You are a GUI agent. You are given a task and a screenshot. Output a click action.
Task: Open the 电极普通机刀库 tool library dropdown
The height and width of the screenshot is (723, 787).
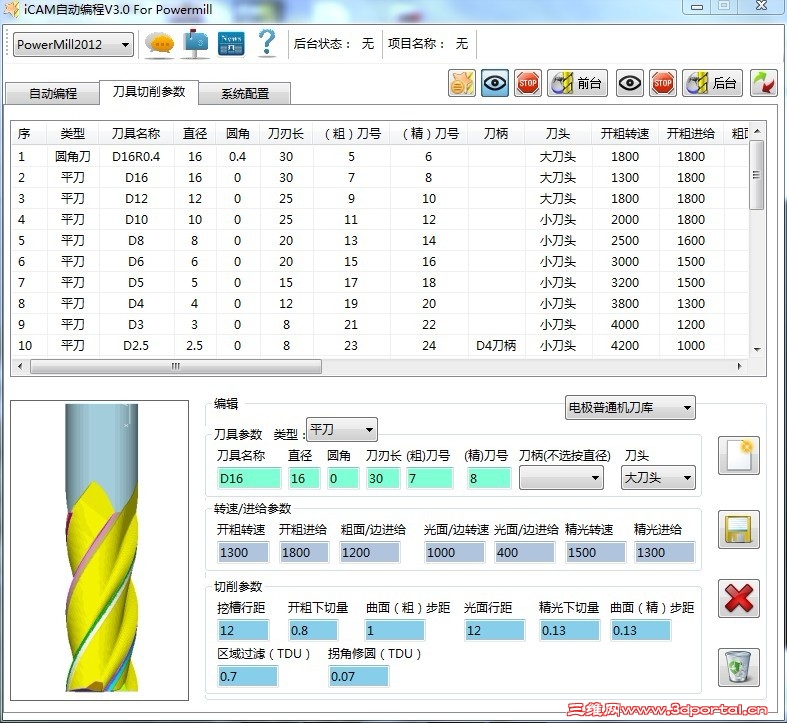[630, 407]
